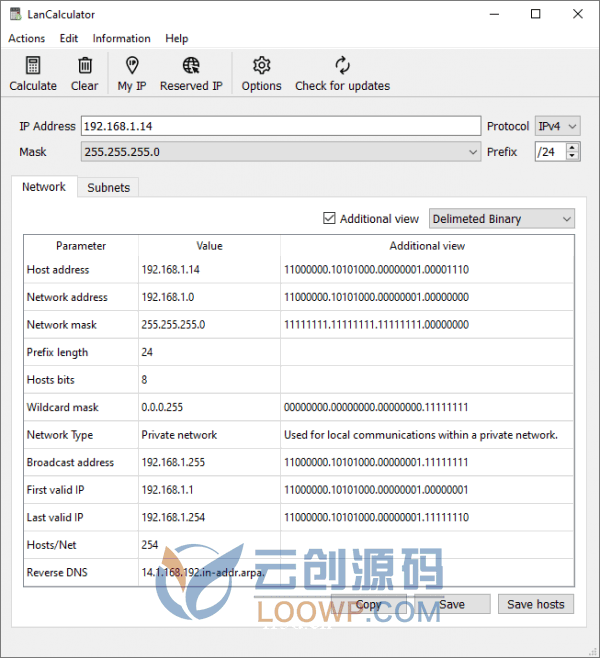Switch to the Subnets tab
This screenshot has height=658, width=600.
pos(109,188)
